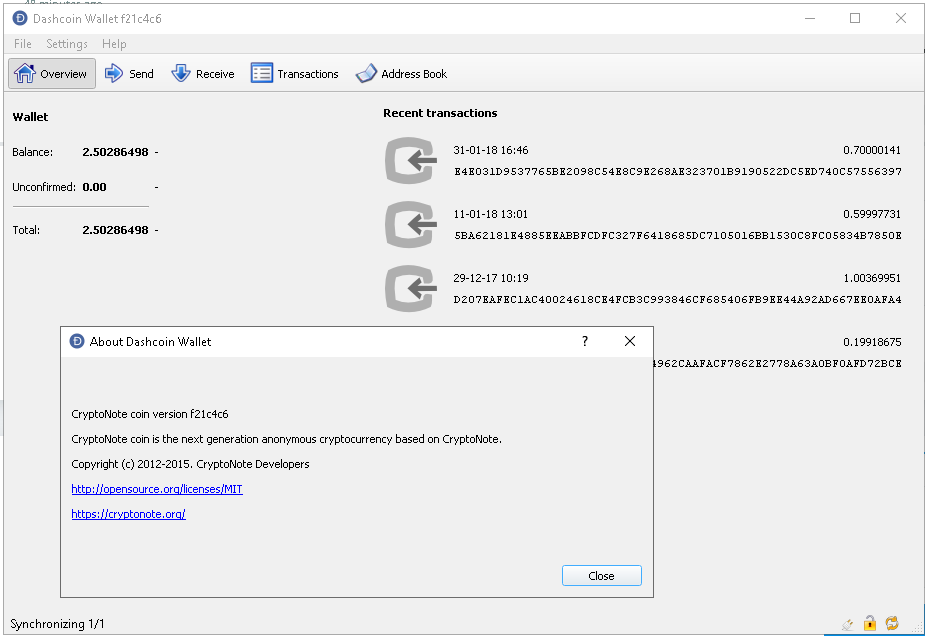The width and height of the screenshot is (925, 636).
Task: Click the date 11-01-18 13:01
Action: [491, 214]
